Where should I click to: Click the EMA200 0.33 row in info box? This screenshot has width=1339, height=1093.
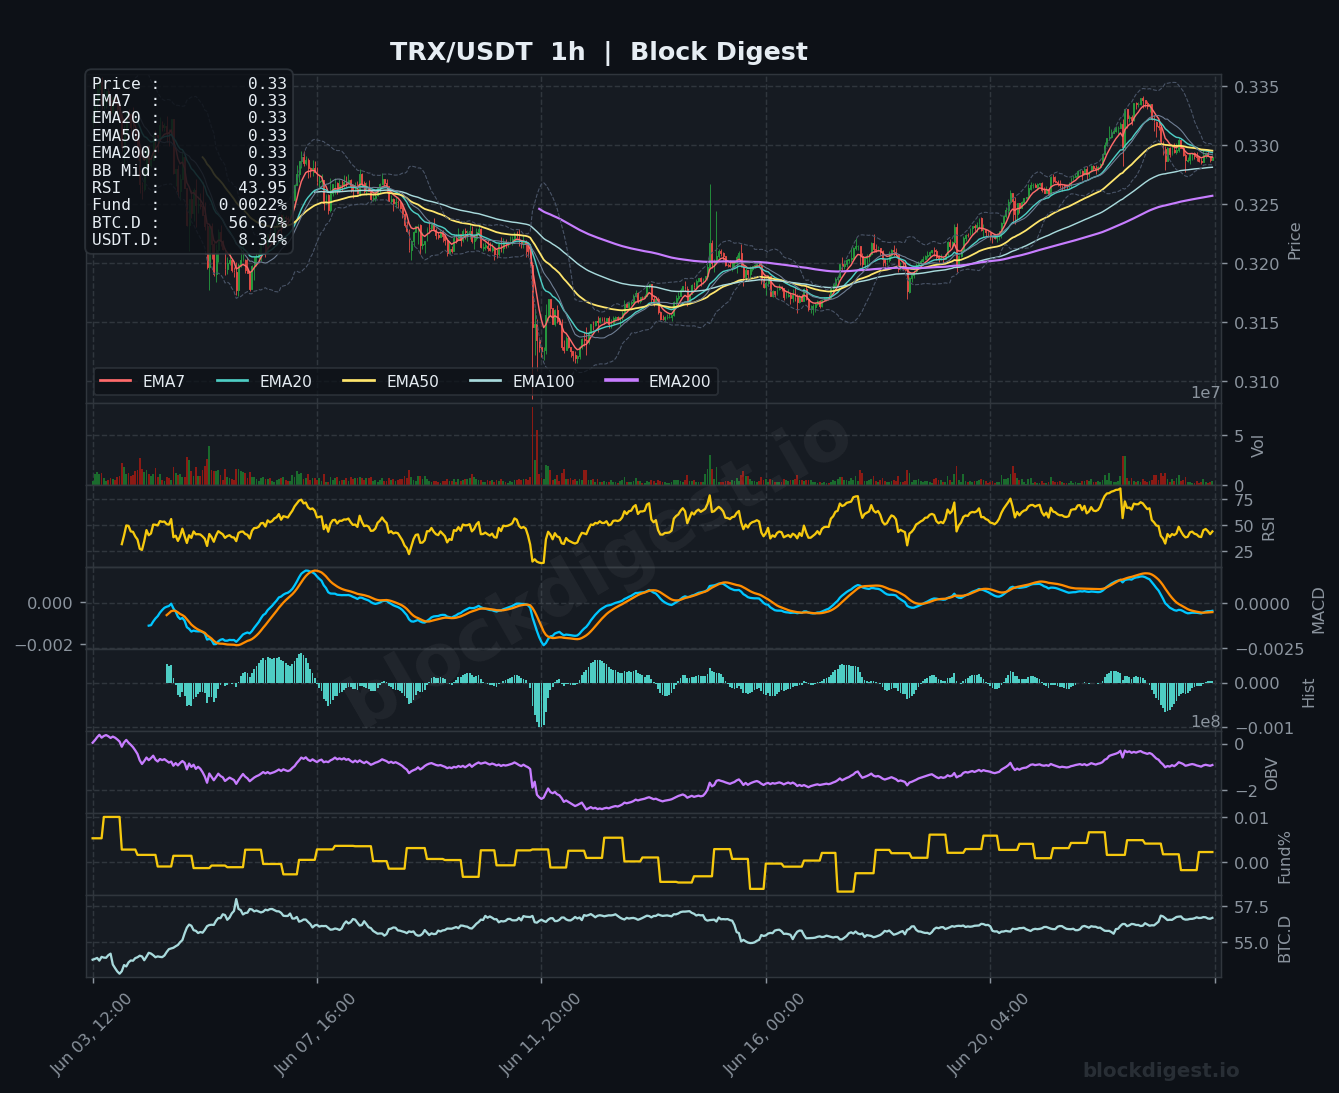[x=189, y=153]
